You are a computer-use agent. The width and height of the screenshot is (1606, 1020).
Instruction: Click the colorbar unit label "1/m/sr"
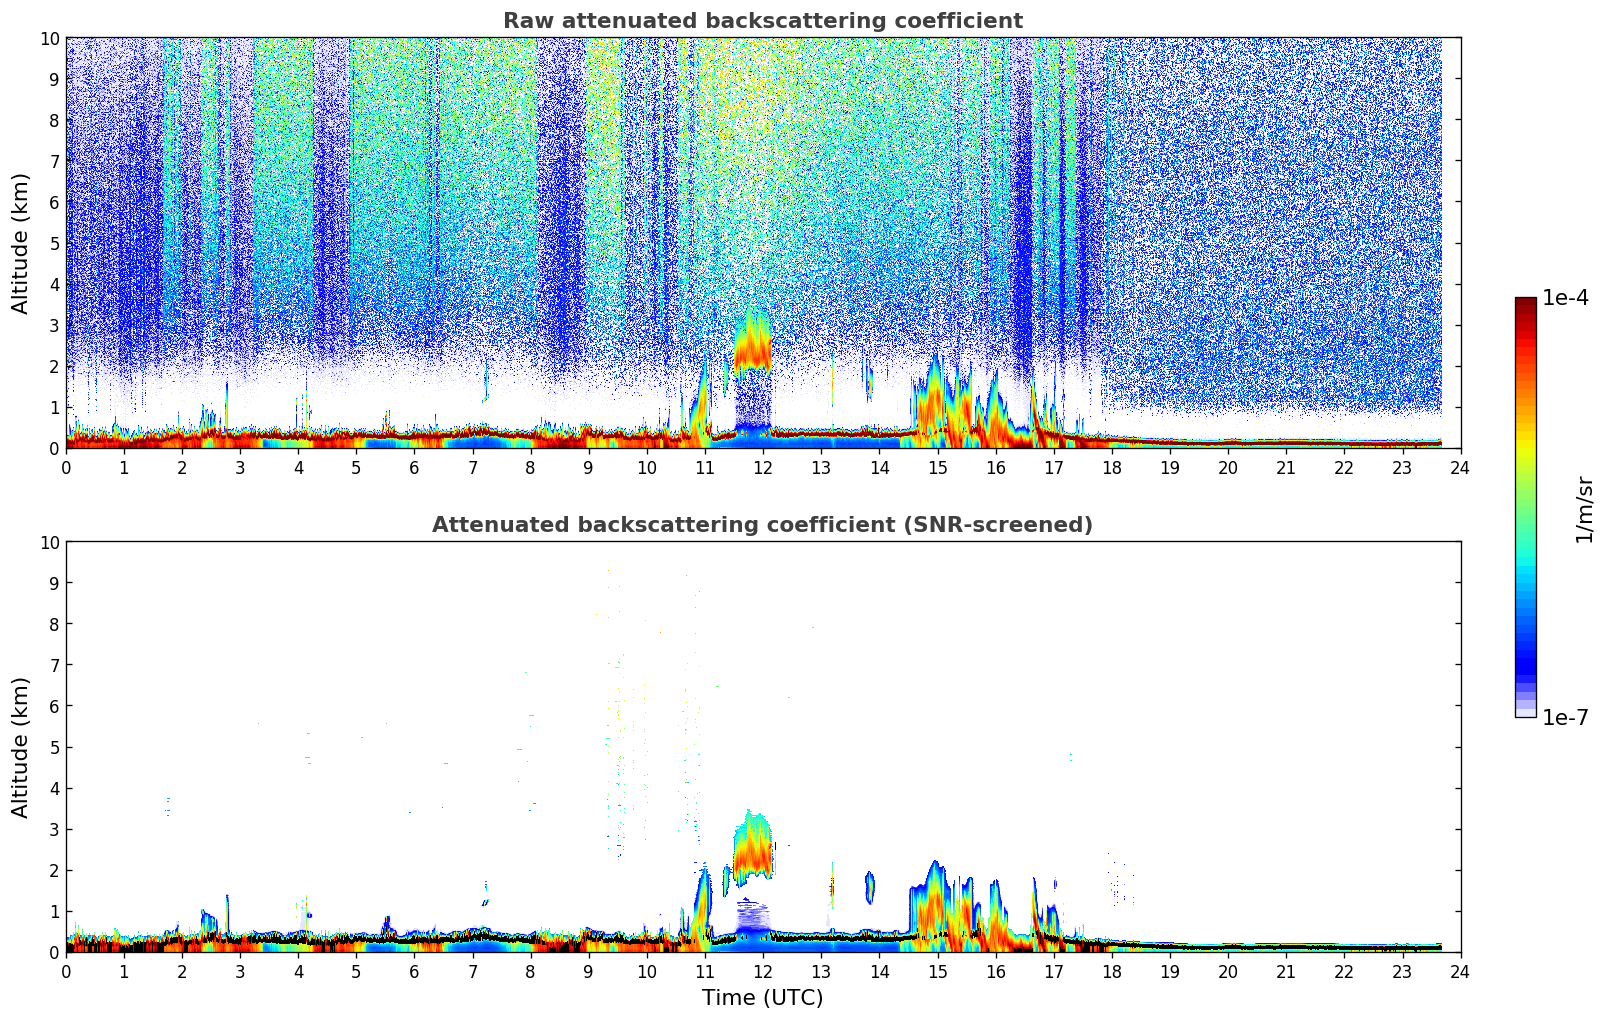[x=1584, y=510]
